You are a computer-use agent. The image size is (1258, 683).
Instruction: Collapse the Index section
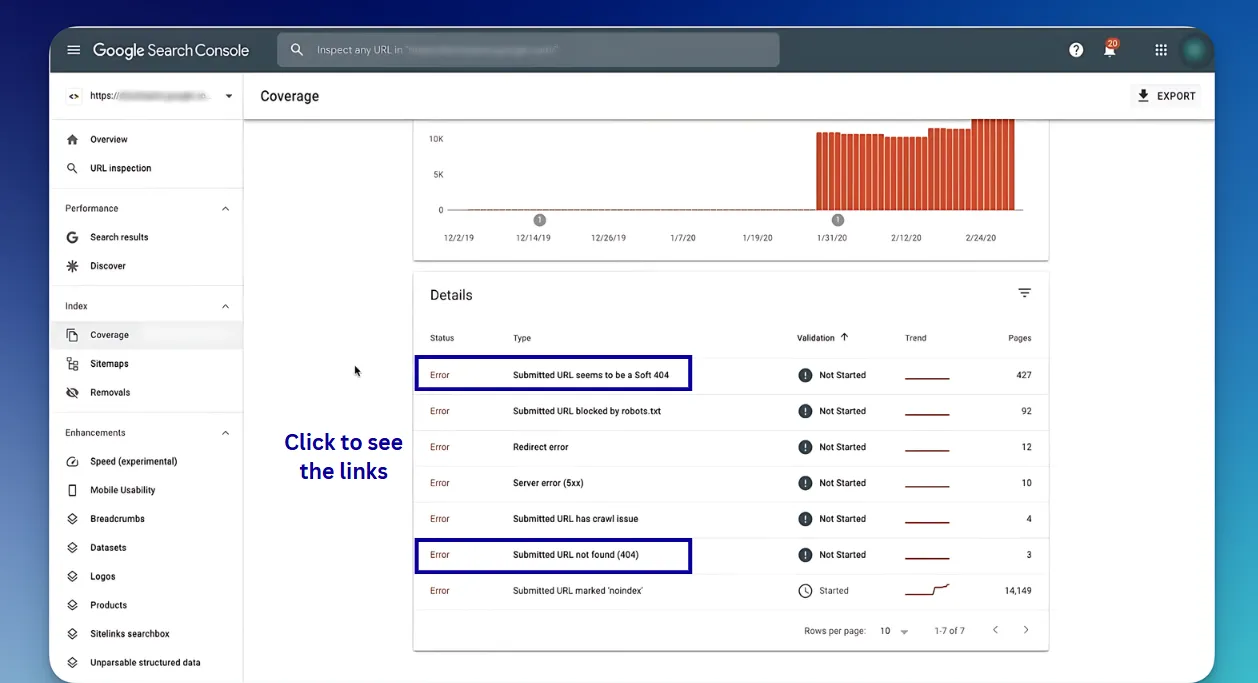(x=225, y=306)
